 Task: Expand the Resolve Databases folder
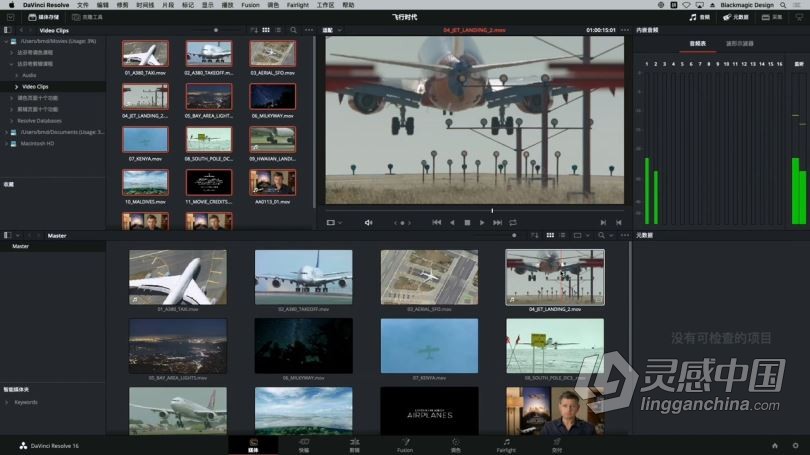click(12, 121)
